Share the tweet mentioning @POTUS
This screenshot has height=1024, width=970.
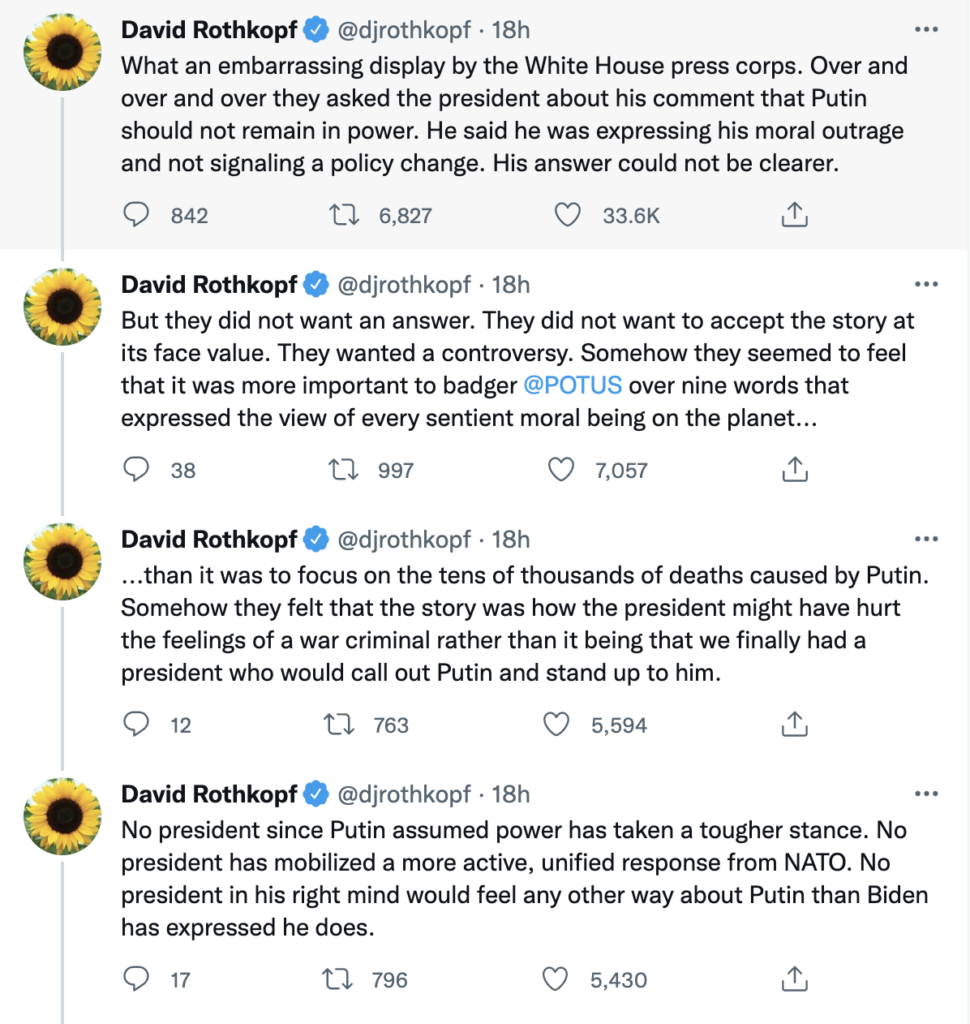(793, 469)
